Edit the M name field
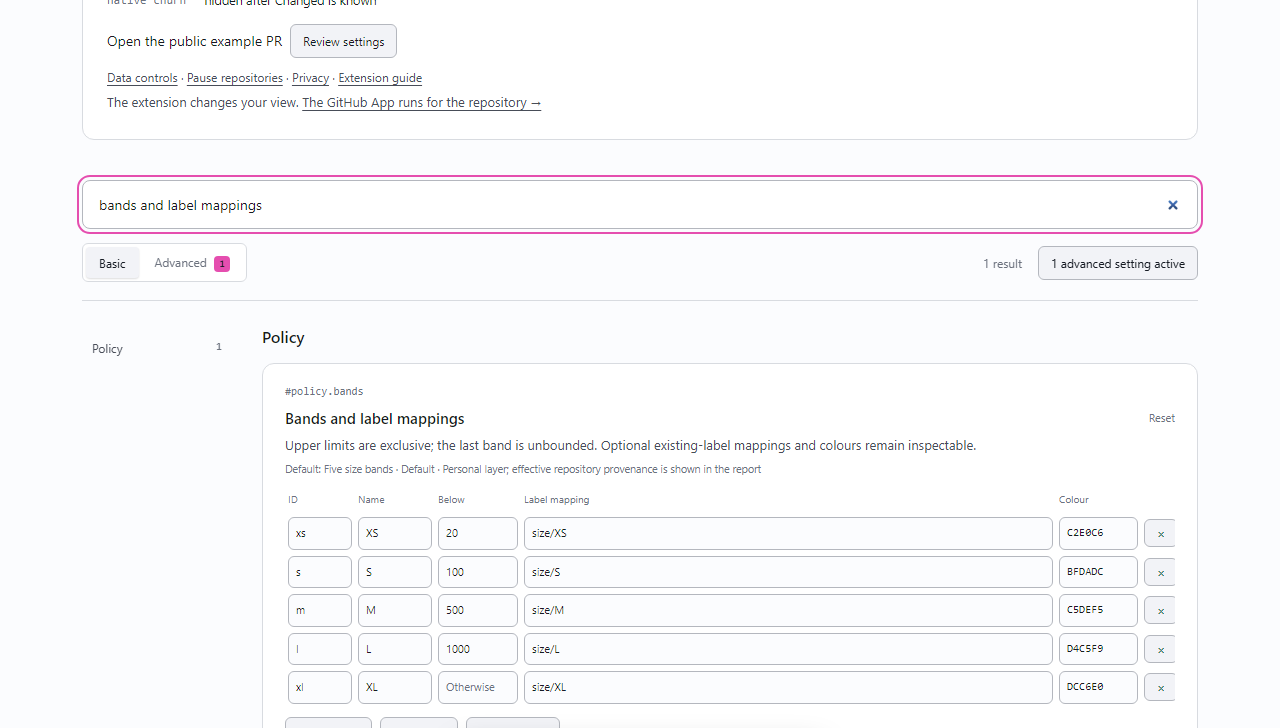 pos(395,610)
